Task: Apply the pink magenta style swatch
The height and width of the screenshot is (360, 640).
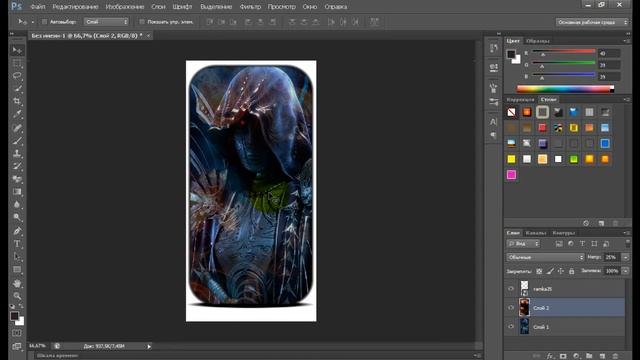Action: click(511, 175)
